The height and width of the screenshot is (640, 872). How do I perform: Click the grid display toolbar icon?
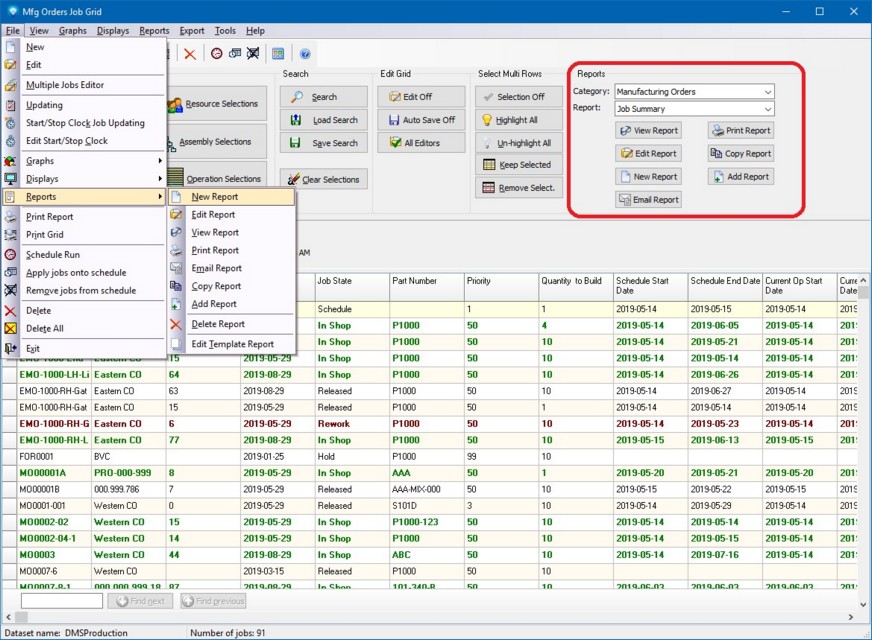pyautogui.click(x=278, y=54)
